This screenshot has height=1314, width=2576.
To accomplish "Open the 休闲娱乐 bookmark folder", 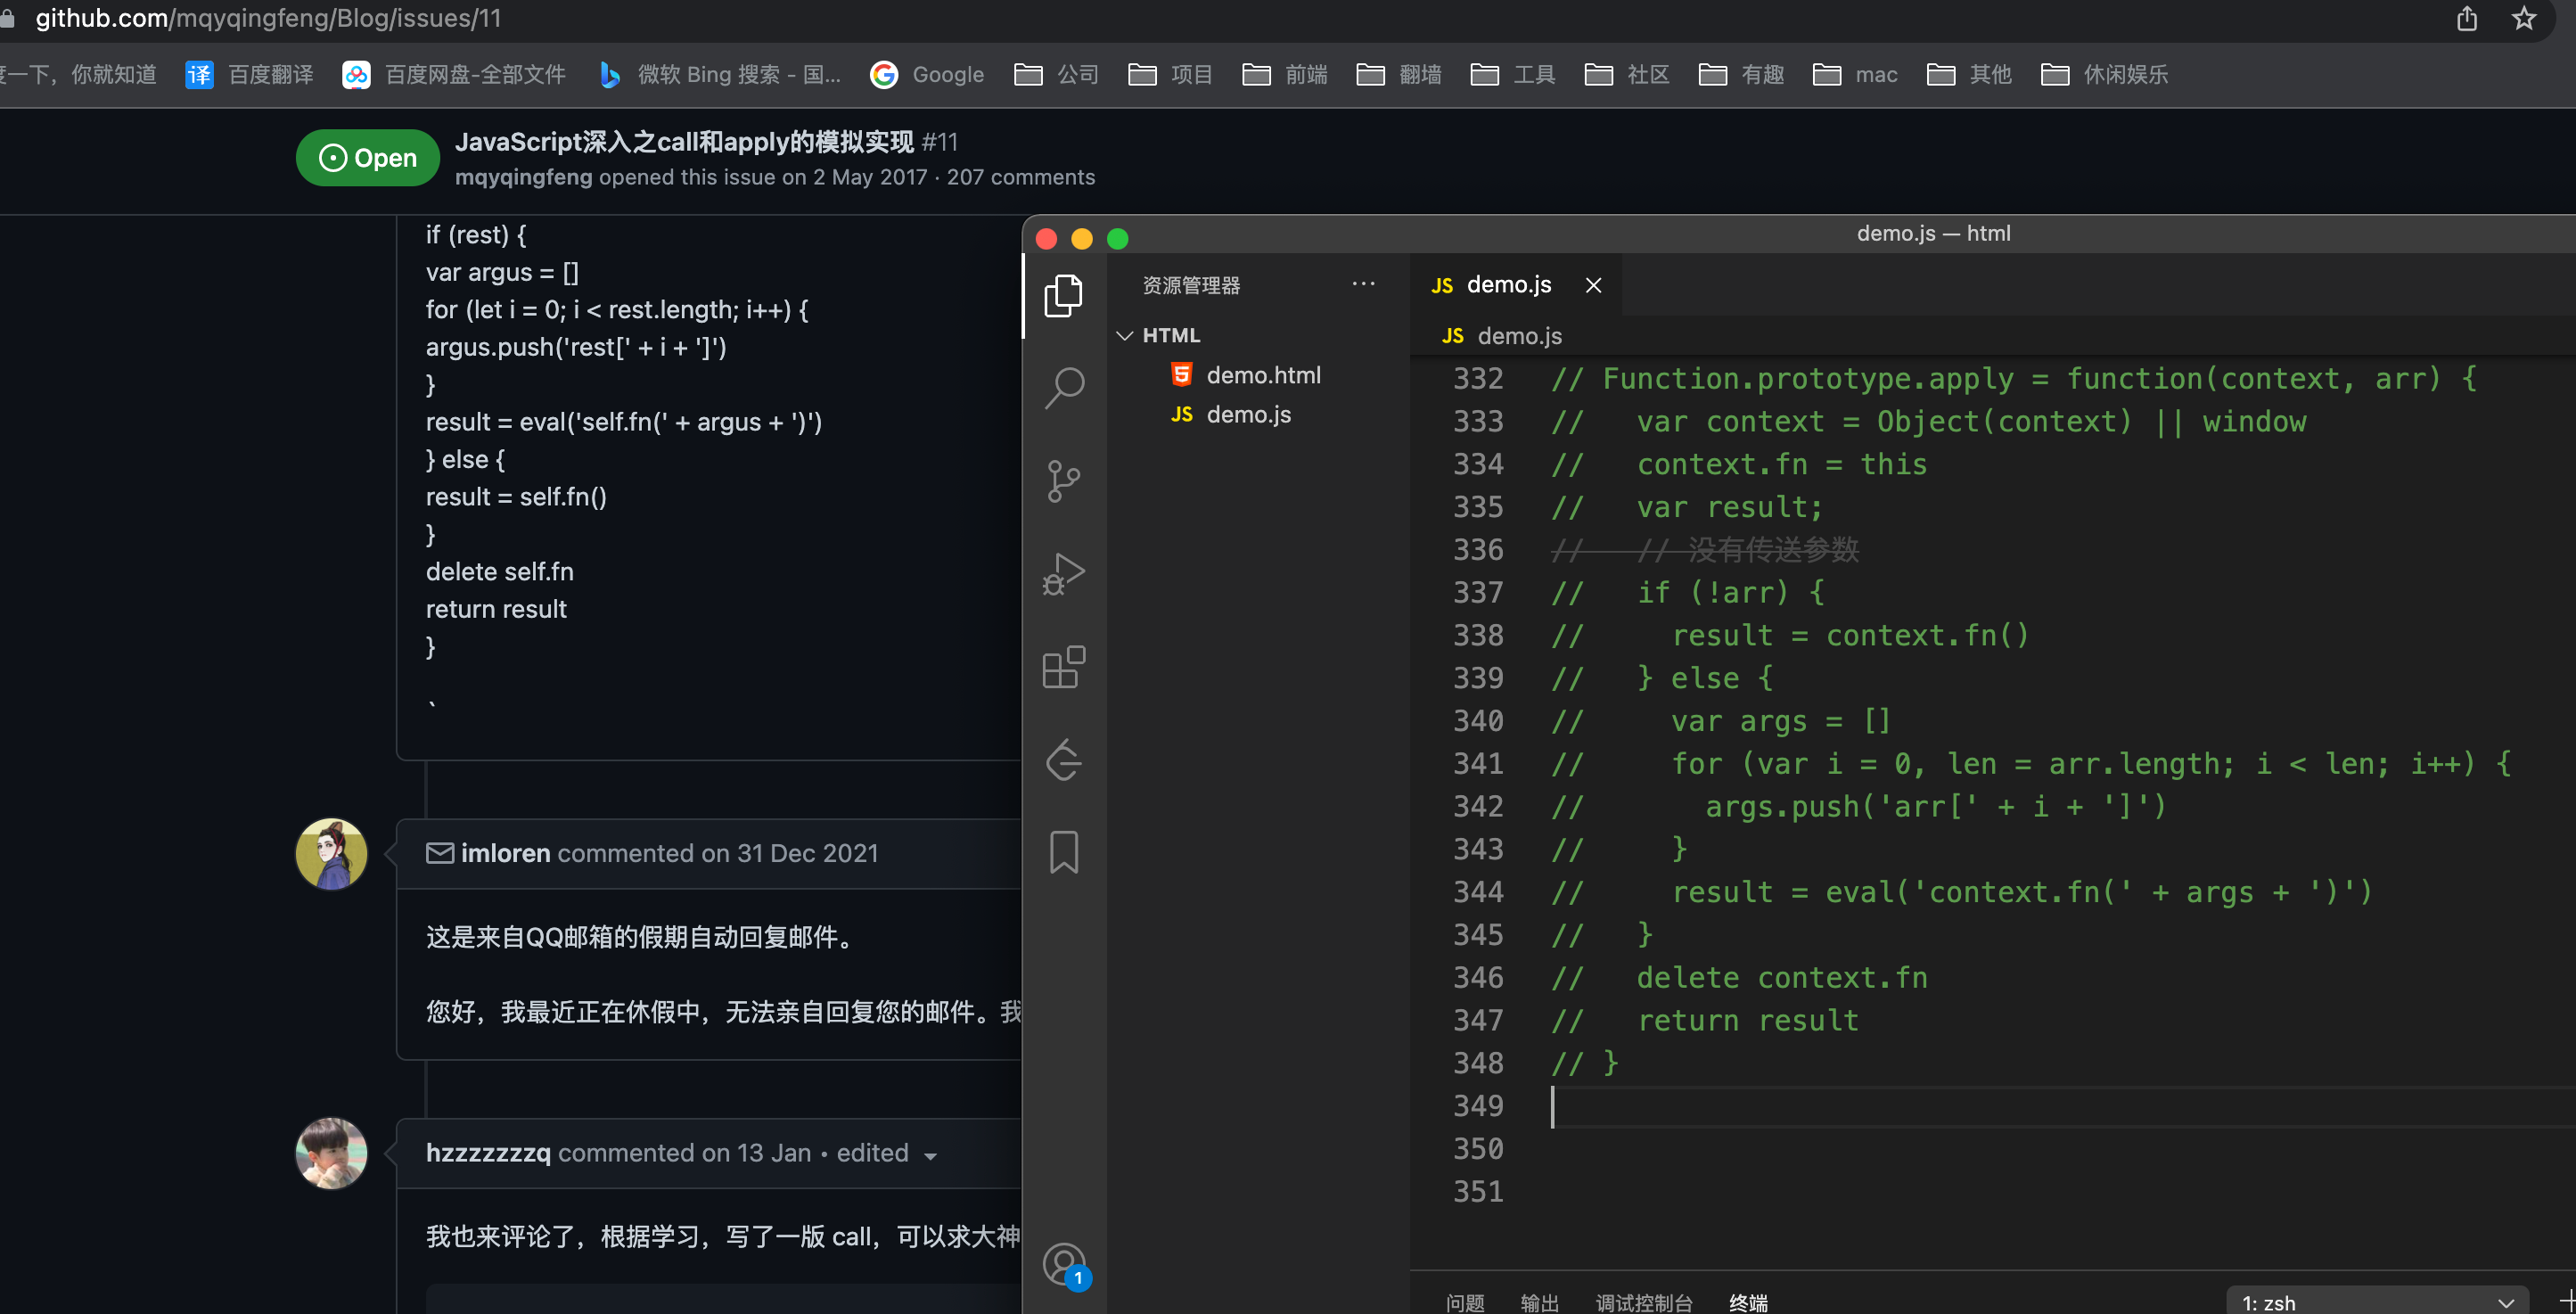I will tap(2104, 75).
